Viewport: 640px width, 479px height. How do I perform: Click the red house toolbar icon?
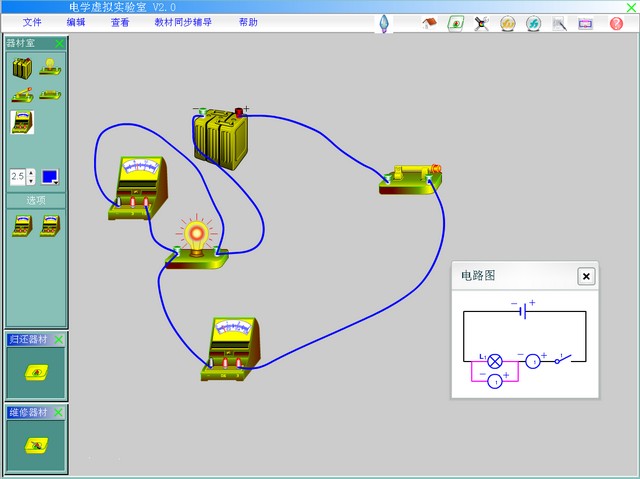tap(430, 23)
